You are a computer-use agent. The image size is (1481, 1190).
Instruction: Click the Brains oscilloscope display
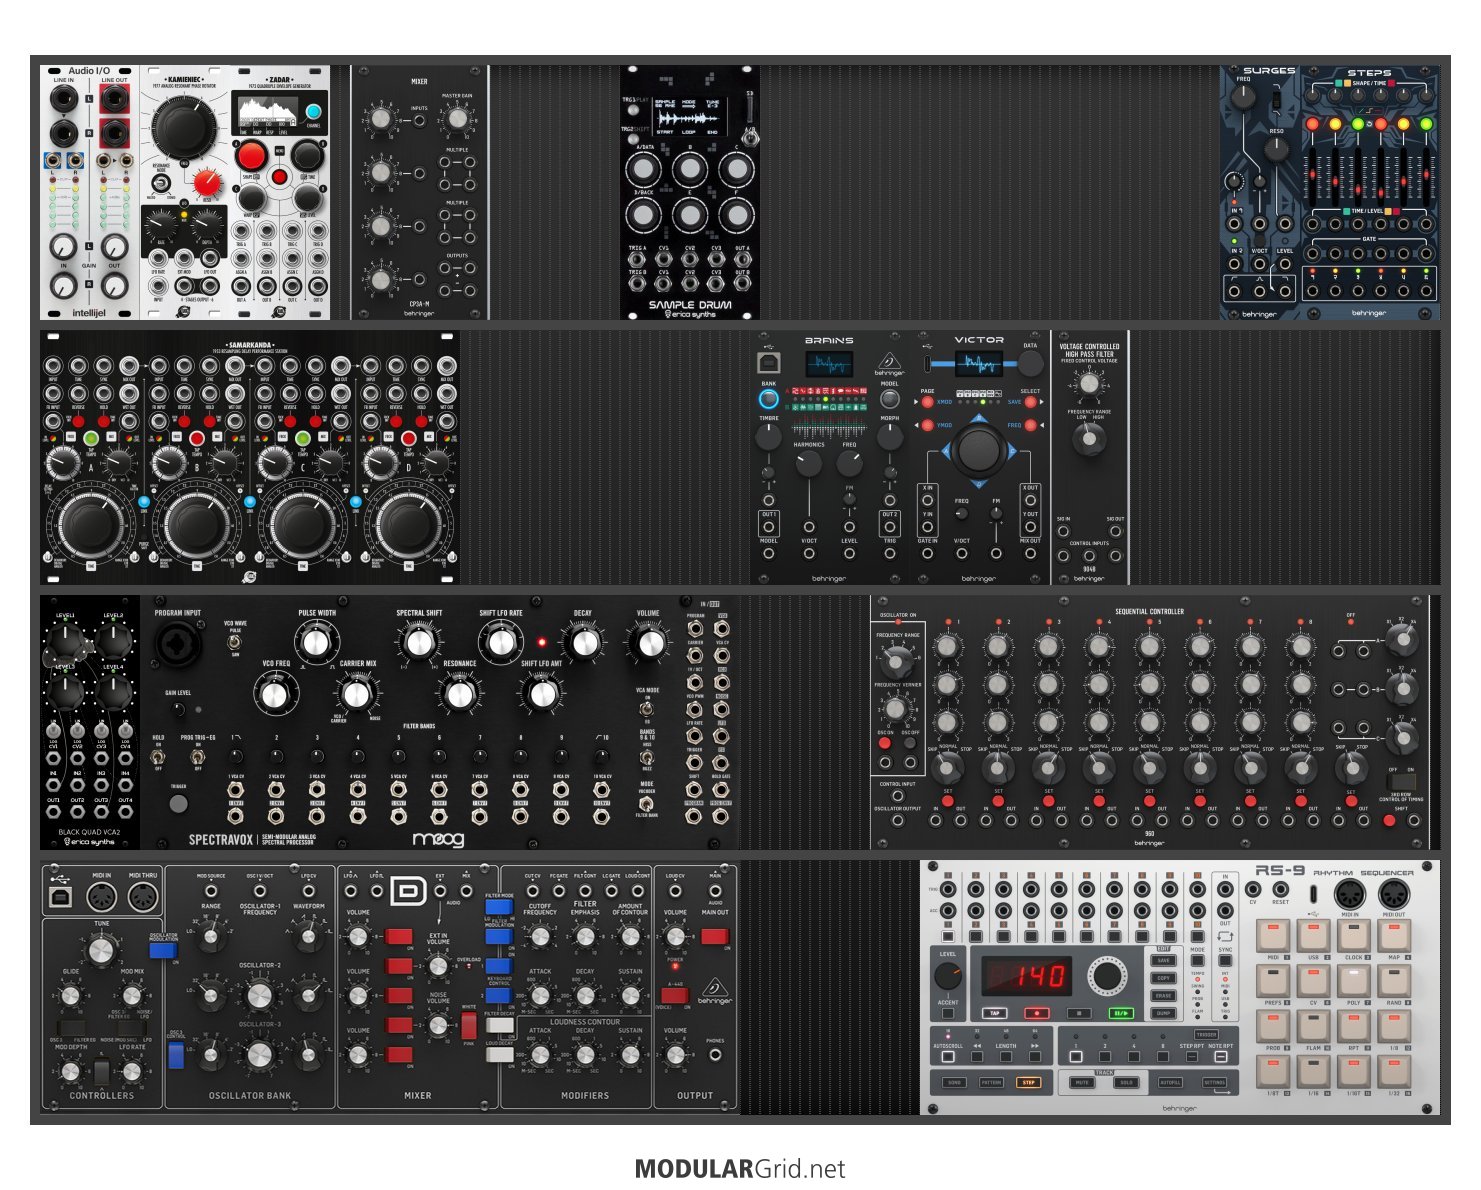828,364
